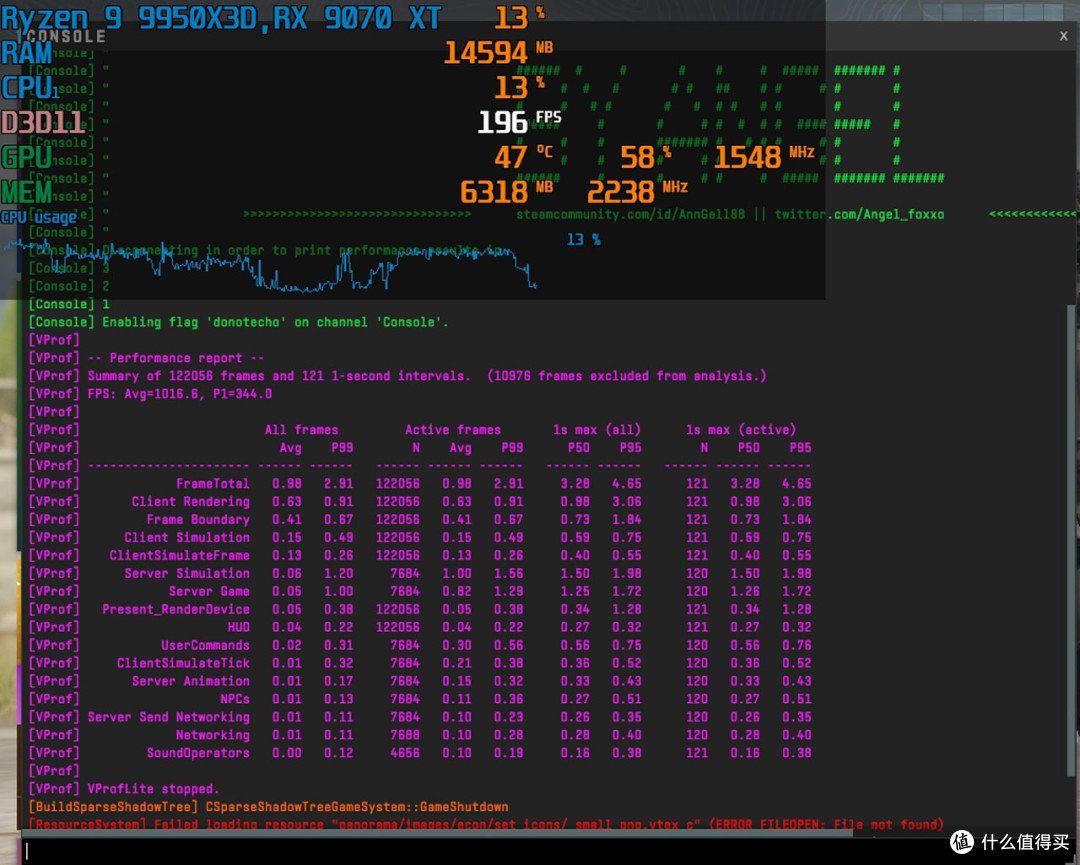This screenshot has height=865, width=1080.
Task: Click the 'Ryzen 9 9950X3D,RX 9070 XT' overlay title
Action: (x=221, y=17)
